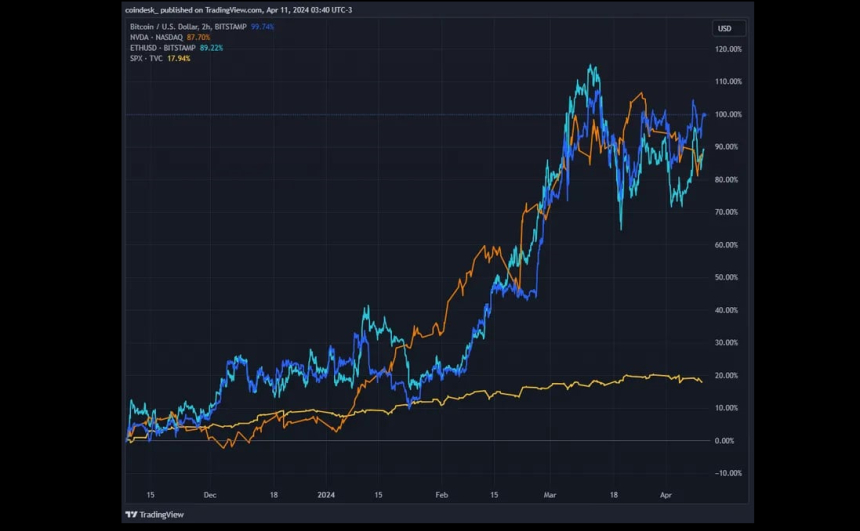
Task: Click the ETHUSD BITSTAMP legend label
Action: 162,47
